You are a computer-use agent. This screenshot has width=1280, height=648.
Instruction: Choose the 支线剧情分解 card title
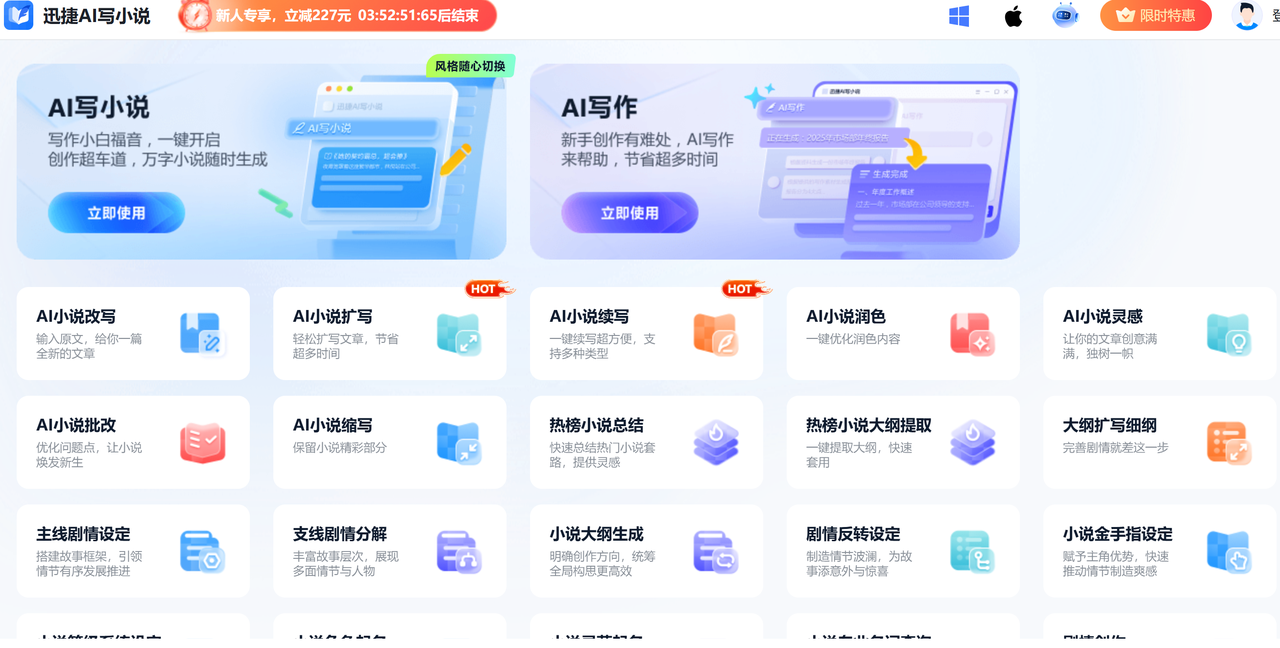coord(340,534)
